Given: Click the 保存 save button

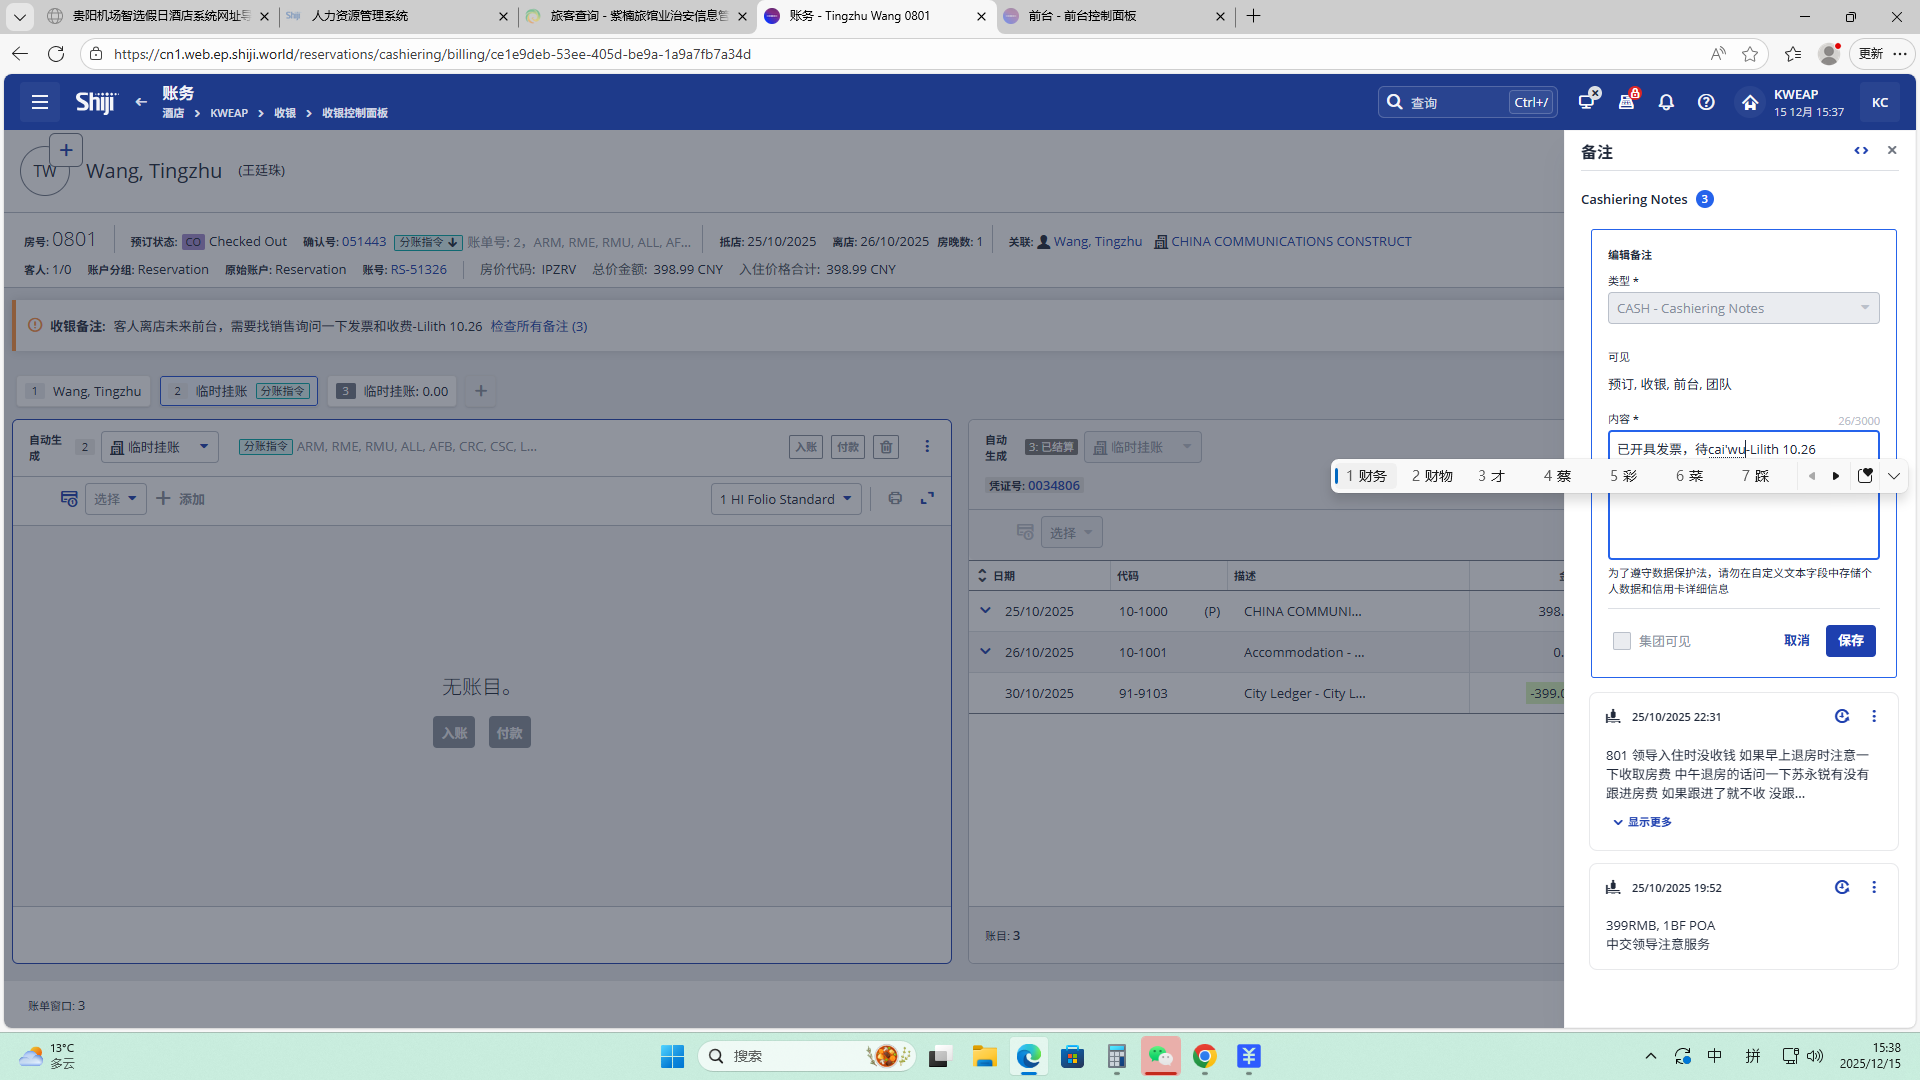Looking at the screenshot, I should click(1850, 641).
